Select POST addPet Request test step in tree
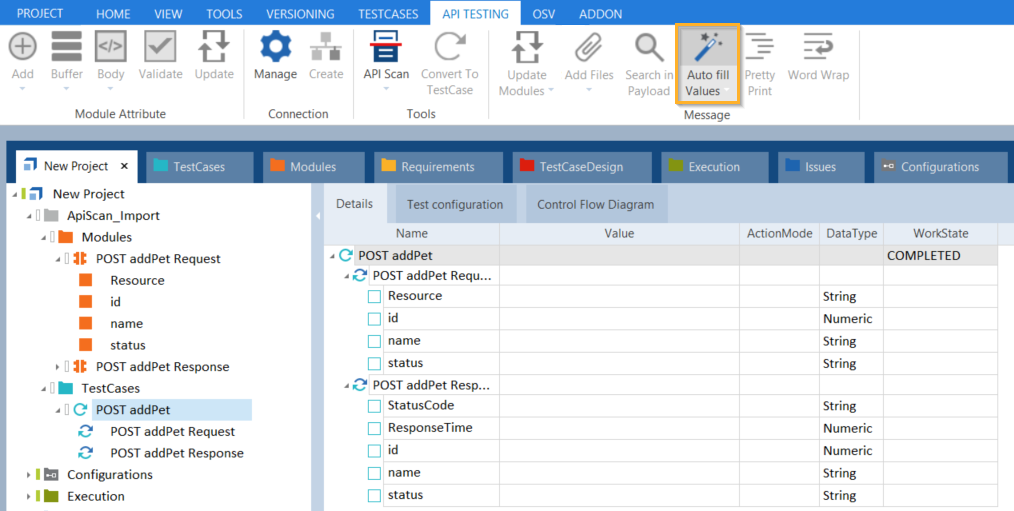 (172, 432)
